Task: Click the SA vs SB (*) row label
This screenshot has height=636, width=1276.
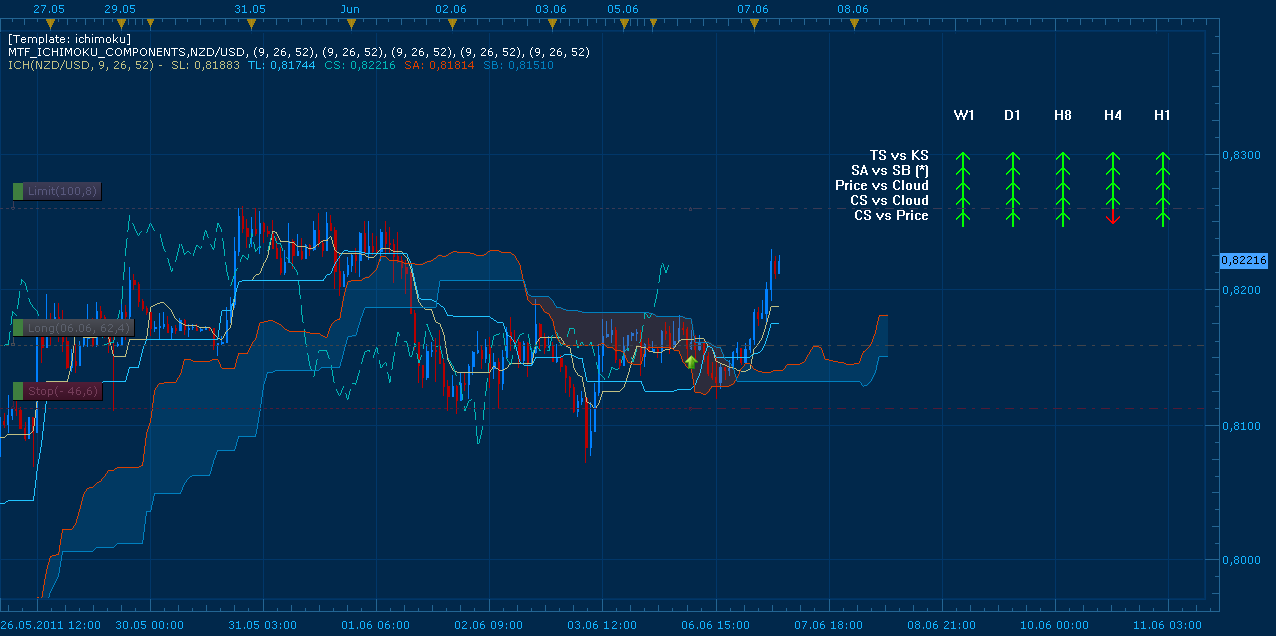Action: pyautogui.click(x=890, y=170)
